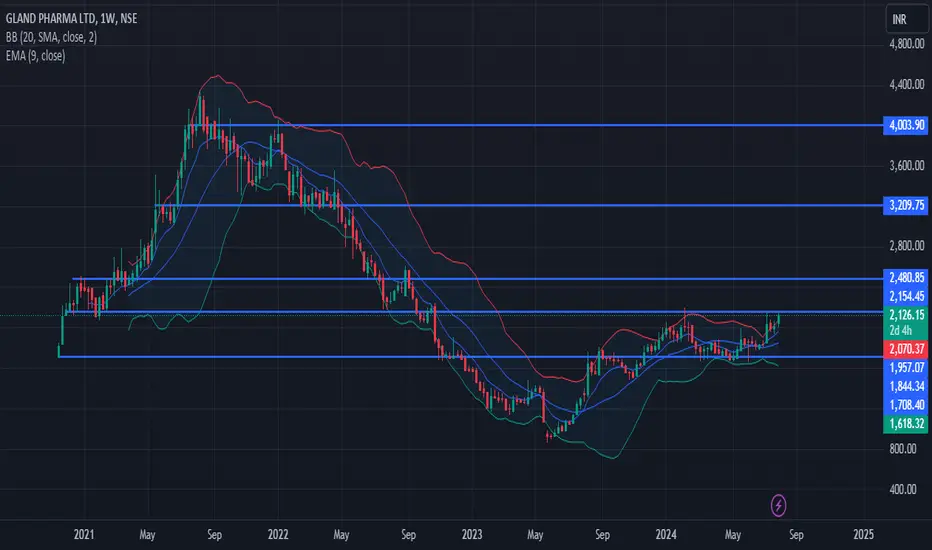Click the 2,800.00 price axis tick
Image resolution: width=932 pixels, height=550 pixels.
point(906,246)
